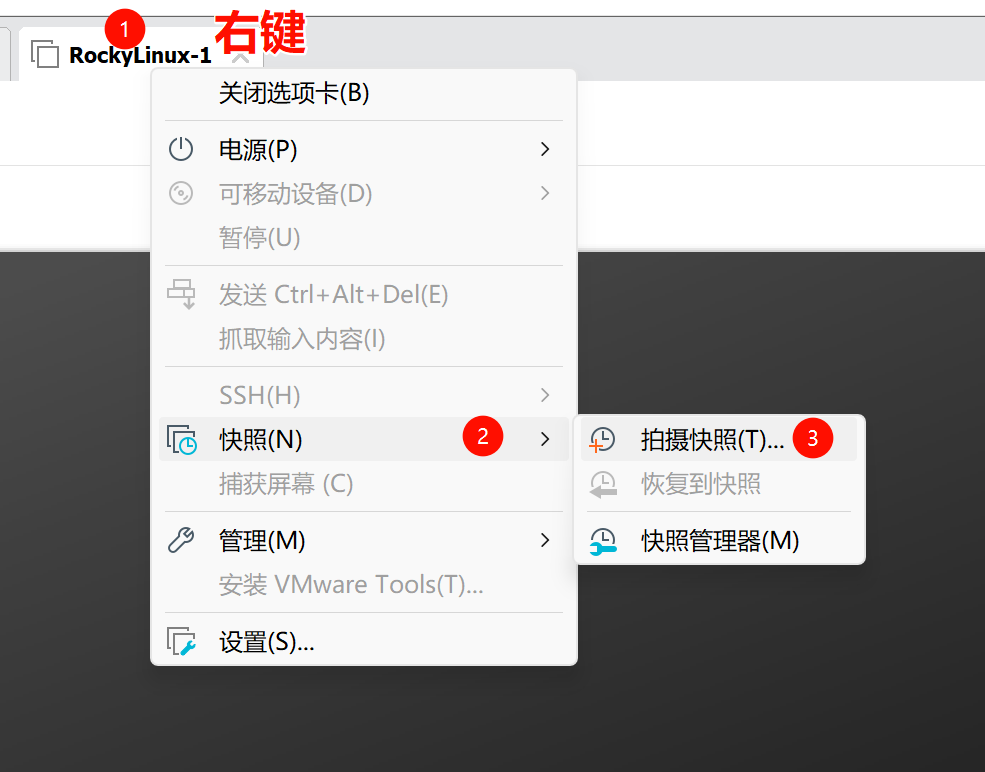The width and height of the screenshot is (985, 772).
Task: Expand the arrow next to 电源(P)
Action: pos(545,150)
